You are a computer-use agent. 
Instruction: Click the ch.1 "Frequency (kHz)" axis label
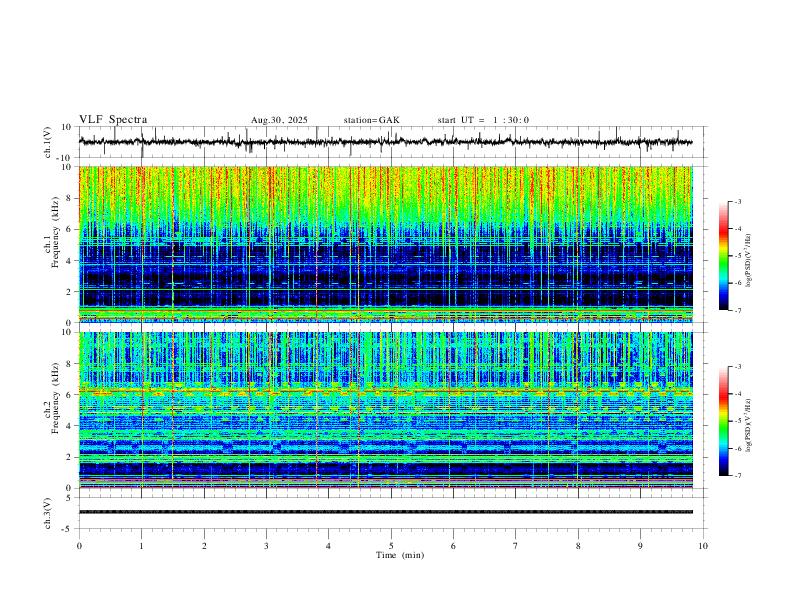pos(53,232)
